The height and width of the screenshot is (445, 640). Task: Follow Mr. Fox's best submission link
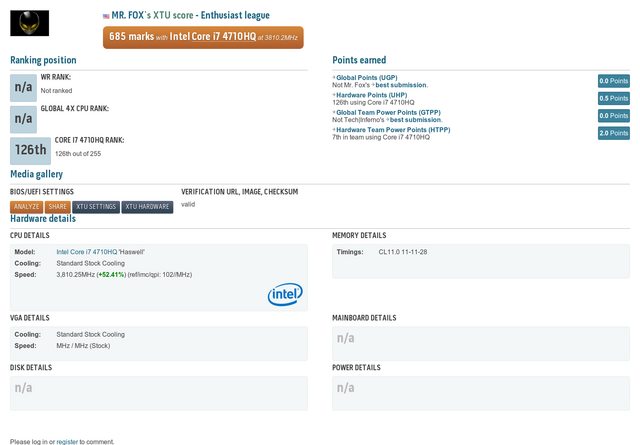[x=401, y=85]
